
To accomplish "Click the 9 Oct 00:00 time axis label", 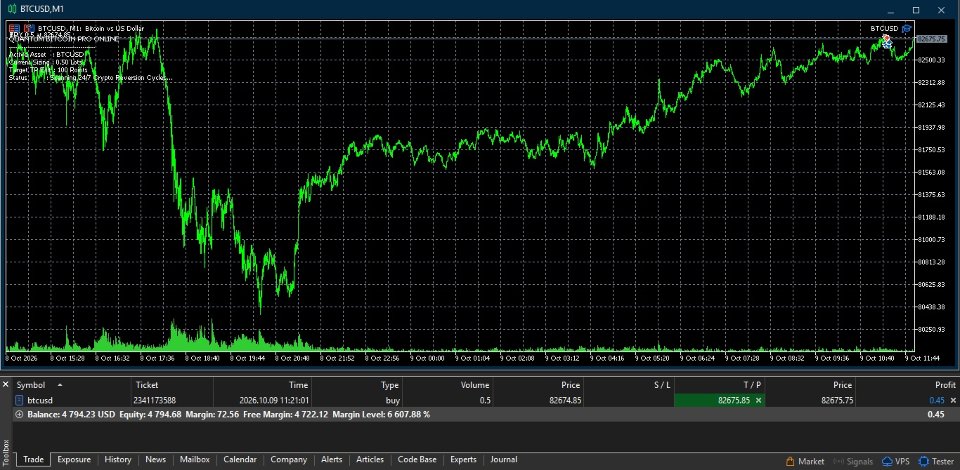I will [x=427, y=358].
